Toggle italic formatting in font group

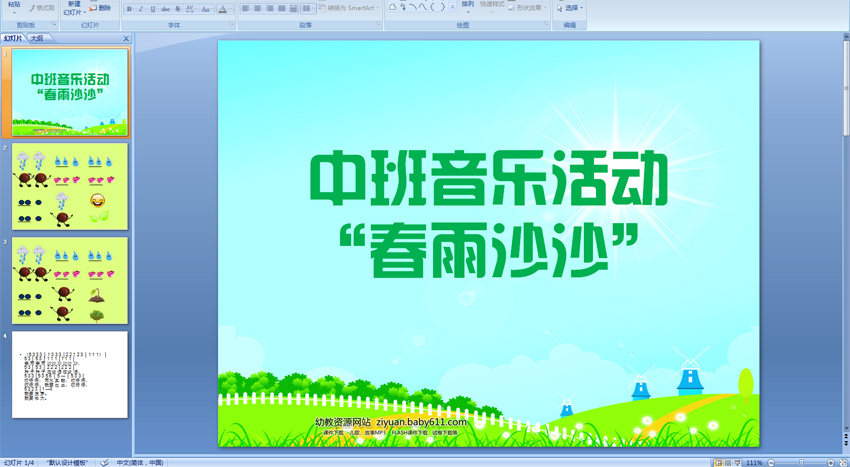(x=140, y=9)
